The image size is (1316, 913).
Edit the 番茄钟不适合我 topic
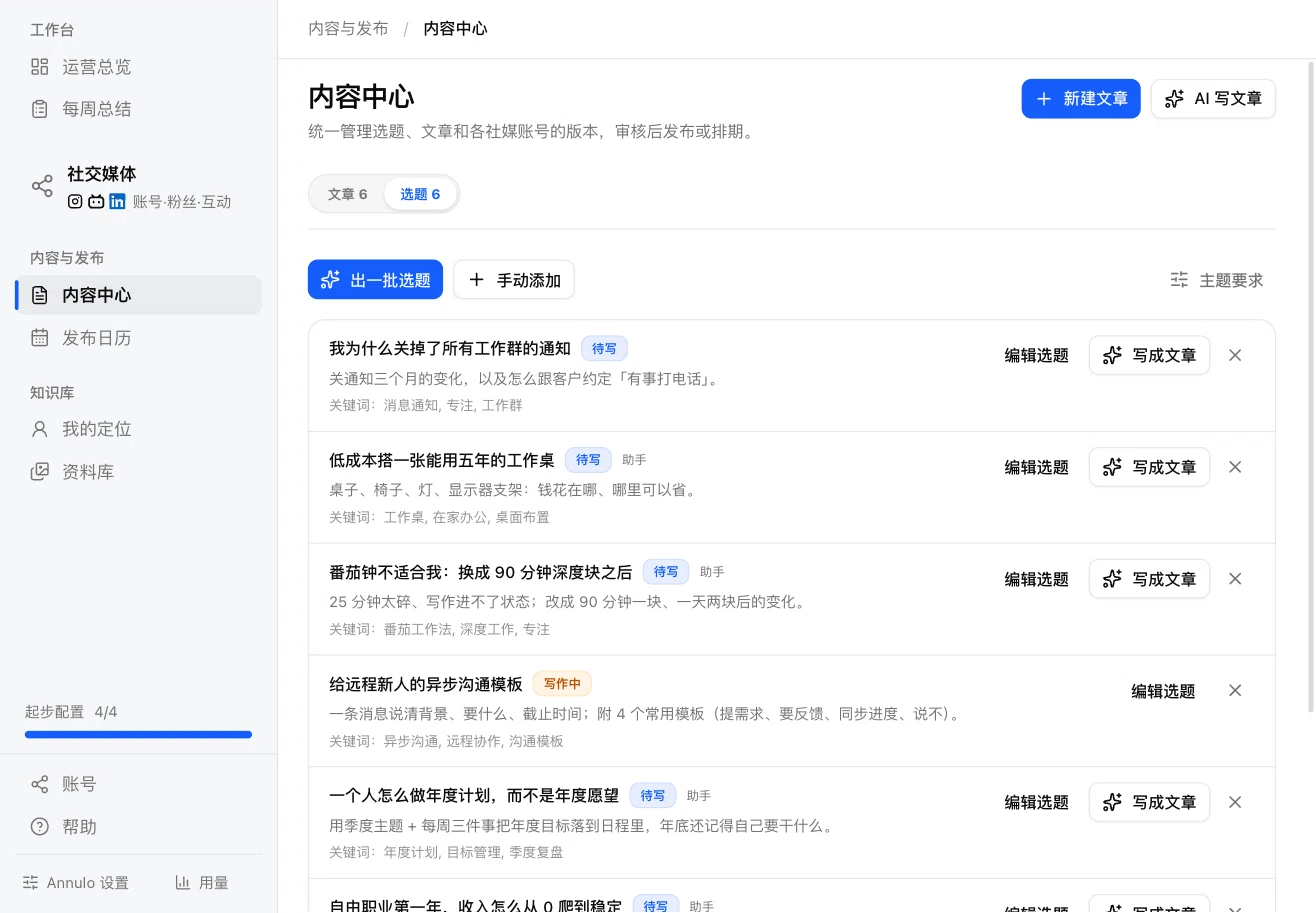[1036, 579]
